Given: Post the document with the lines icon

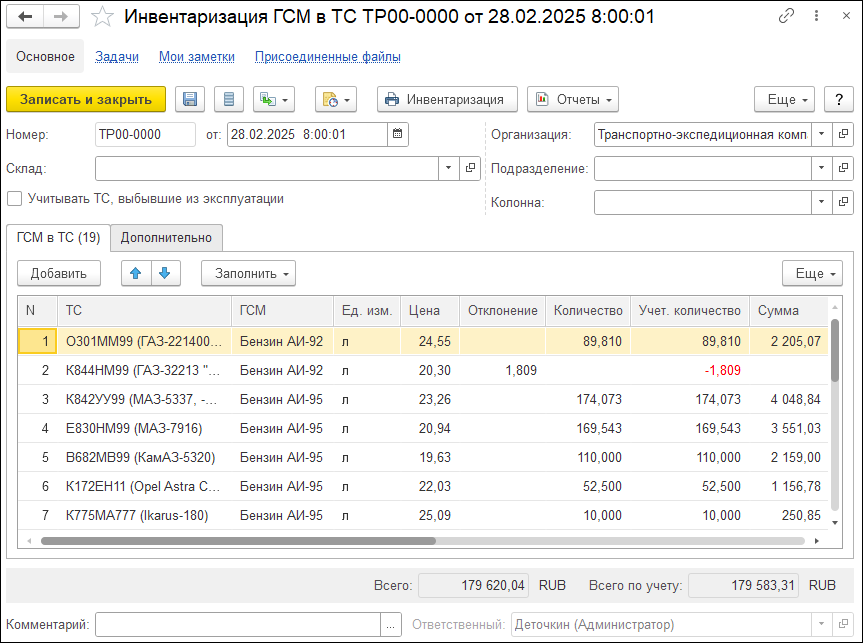Looking at the screenshot, I should 229,100.
